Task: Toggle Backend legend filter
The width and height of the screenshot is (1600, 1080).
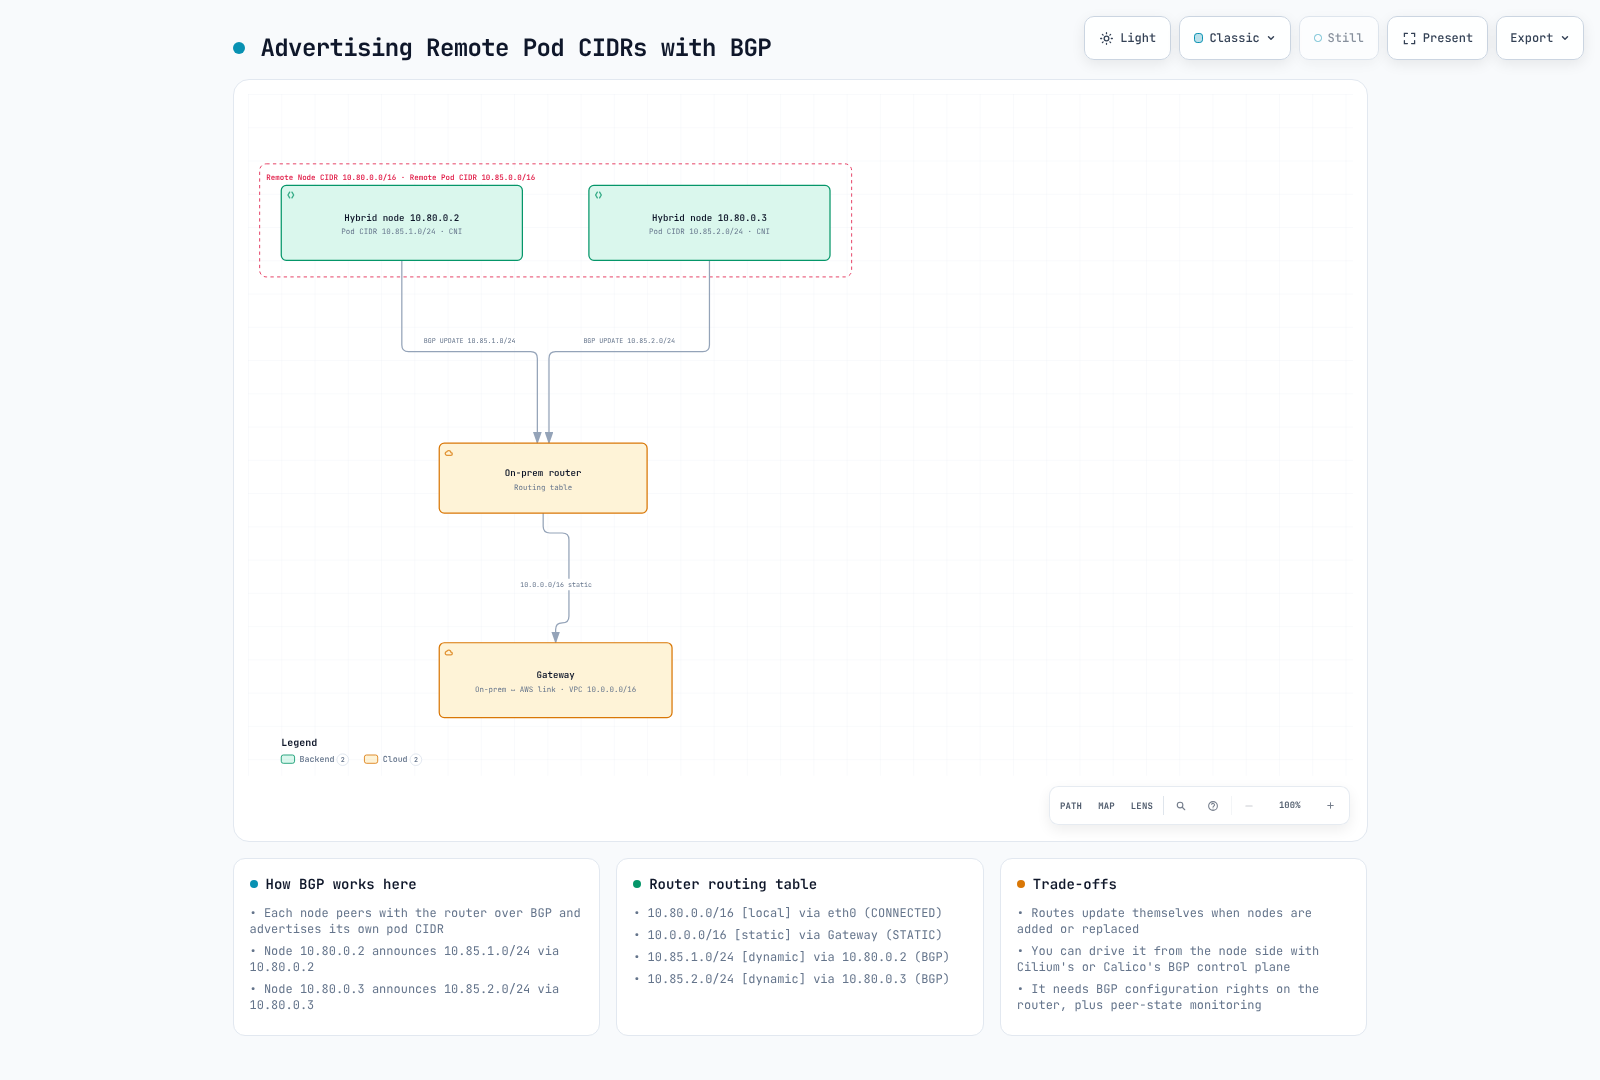Action: tap(314, 760)
